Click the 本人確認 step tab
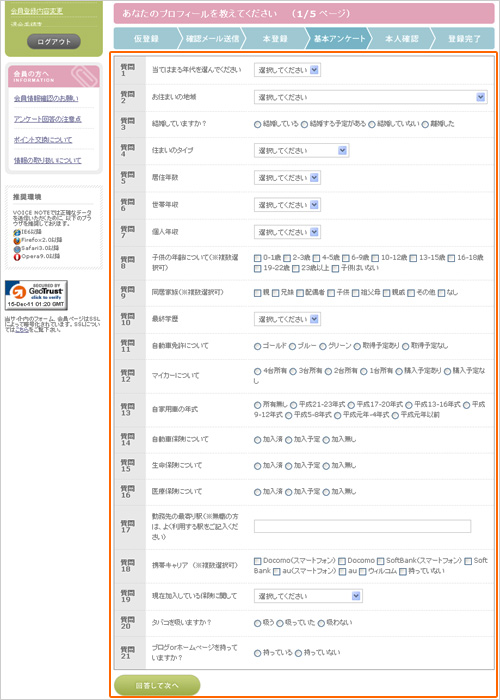Viewport: 500px width, 700px height. click(401, 38)
